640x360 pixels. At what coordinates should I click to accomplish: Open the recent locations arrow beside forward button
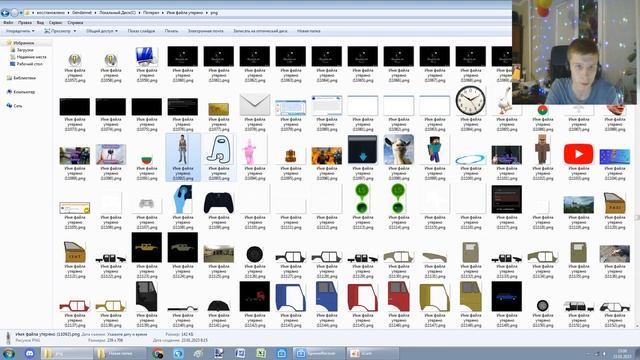[21, 13]
